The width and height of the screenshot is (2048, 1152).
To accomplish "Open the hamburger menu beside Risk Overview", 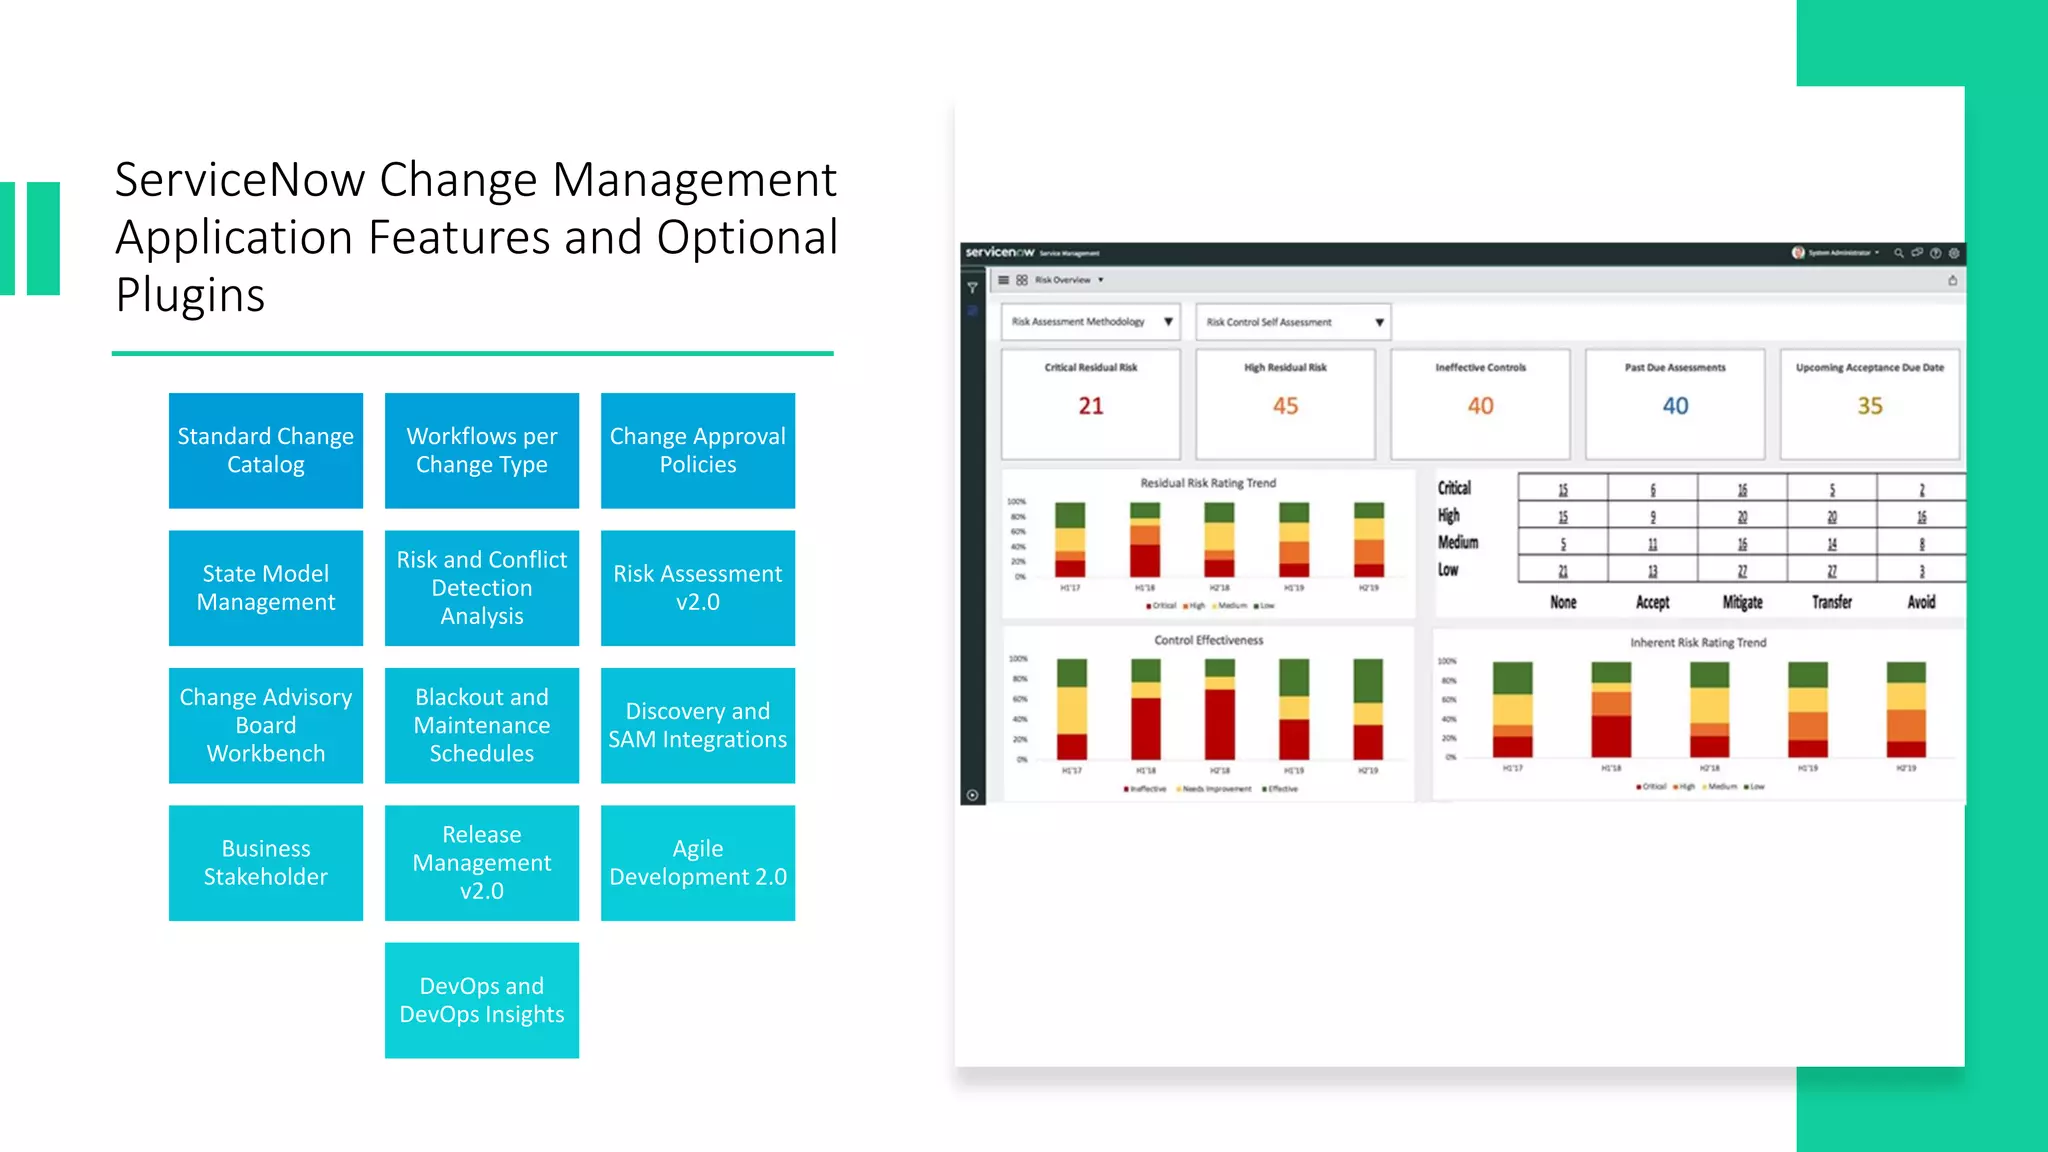I will click(x=1004, y=280).
